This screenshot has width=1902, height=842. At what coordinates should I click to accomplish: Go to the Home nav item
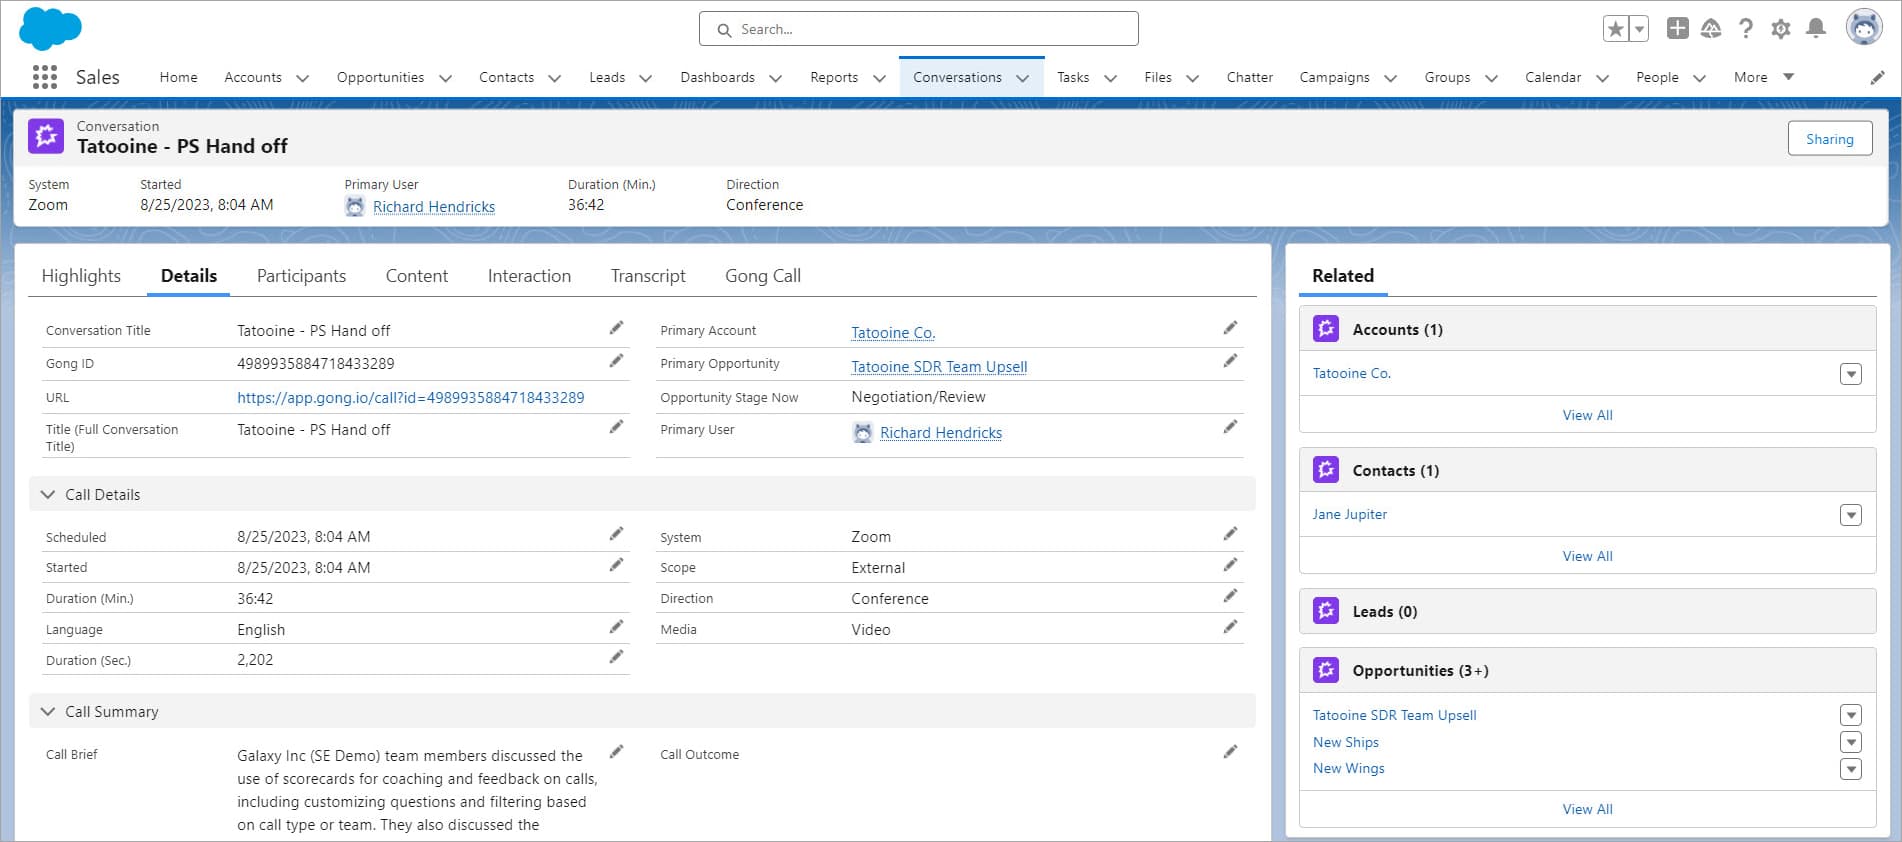tap(178, 77)
